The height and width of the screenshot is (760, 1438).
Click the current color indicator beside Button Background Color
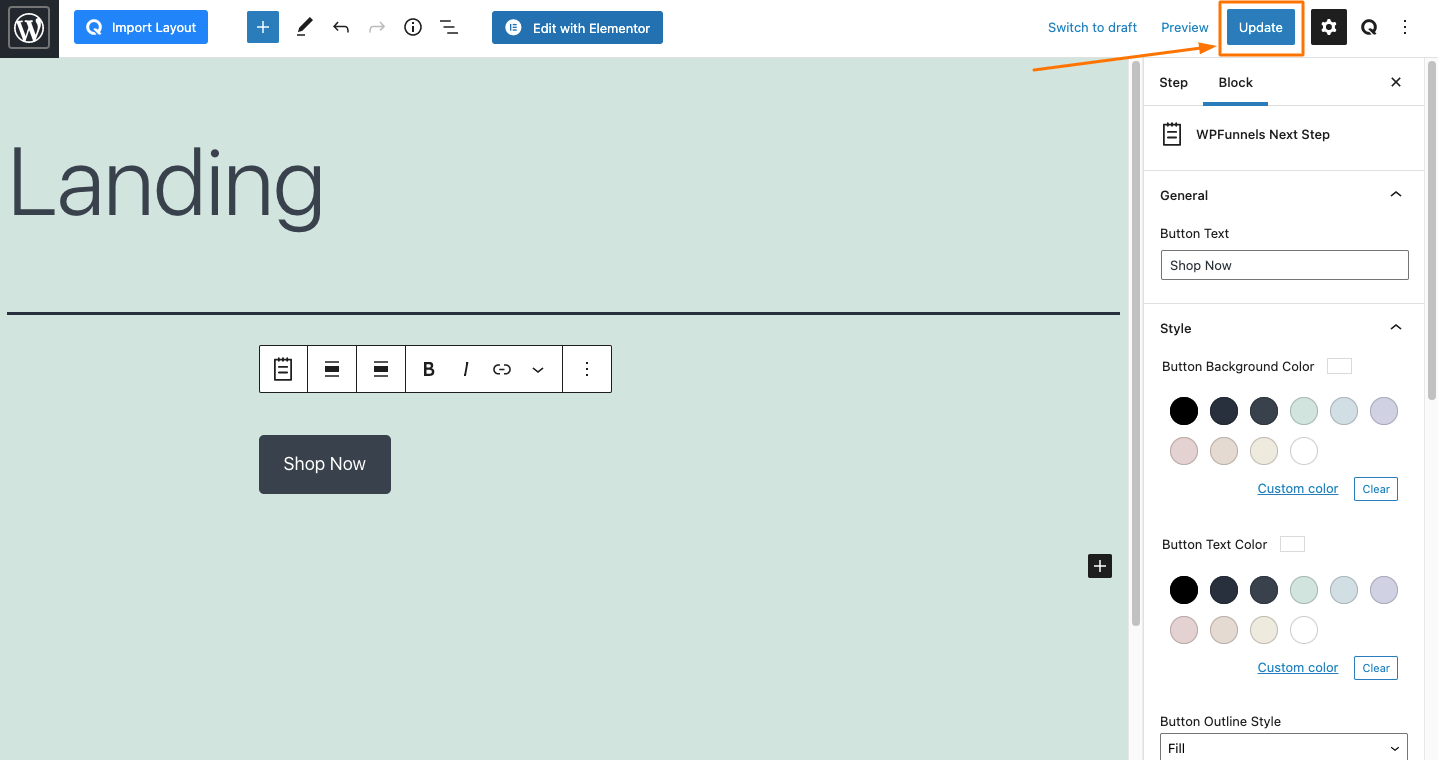pos(1339,366)
